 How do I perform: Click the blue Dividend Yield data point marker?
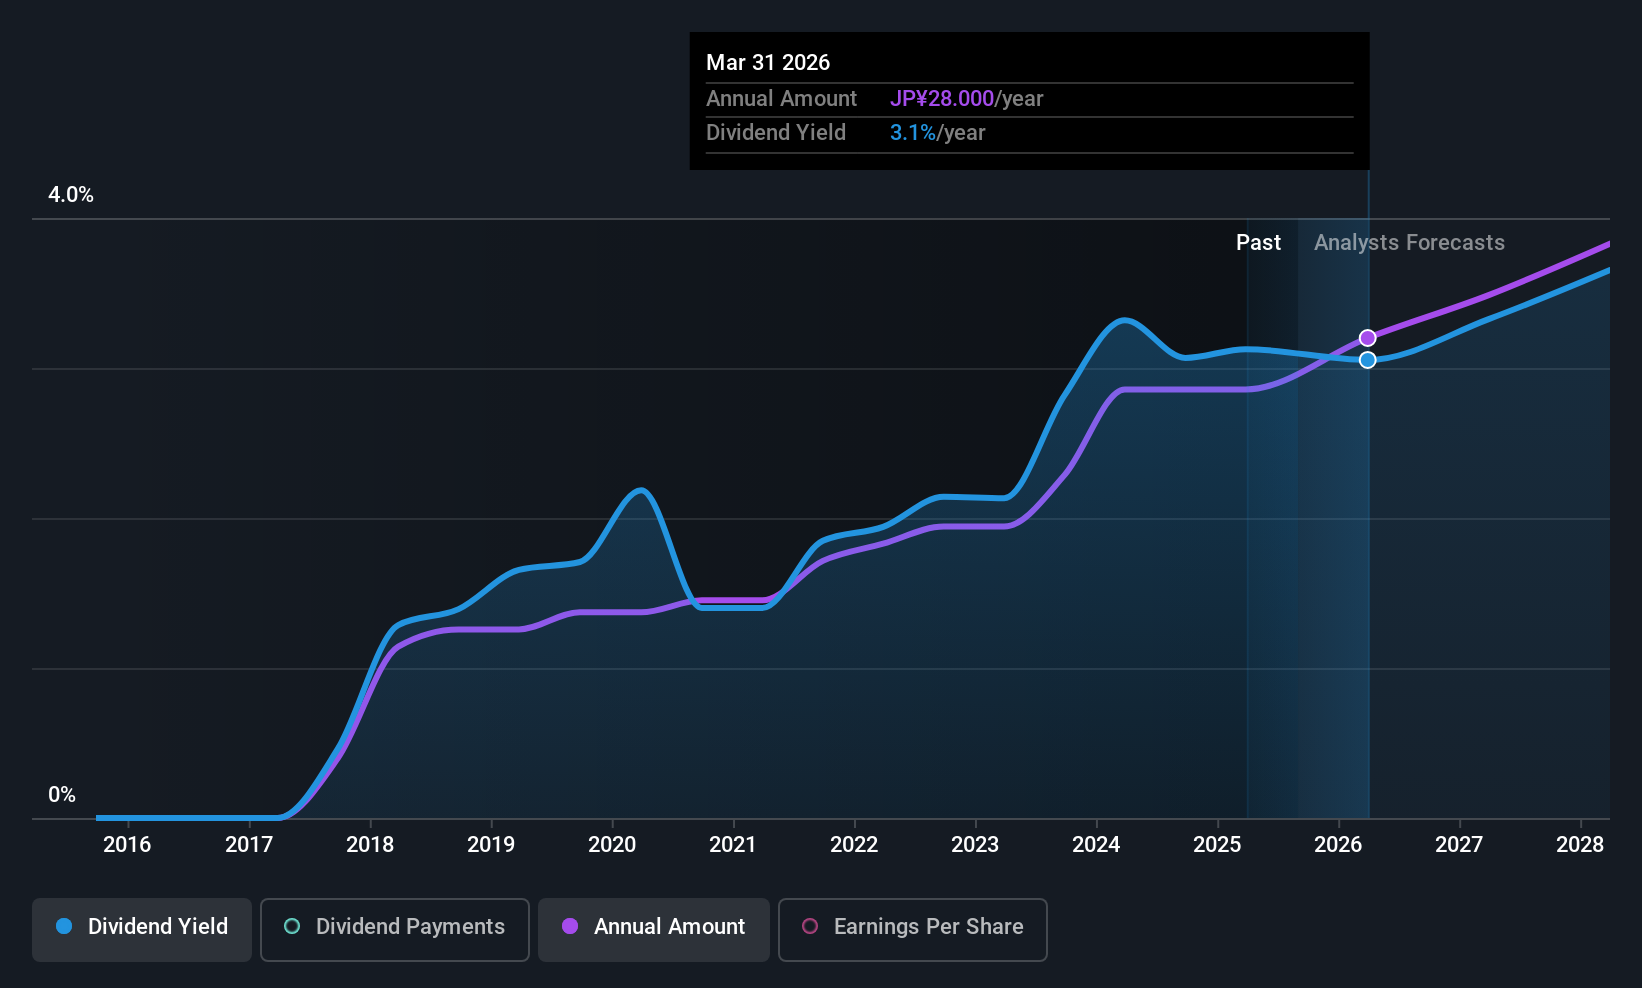[x=1367, y=360]
